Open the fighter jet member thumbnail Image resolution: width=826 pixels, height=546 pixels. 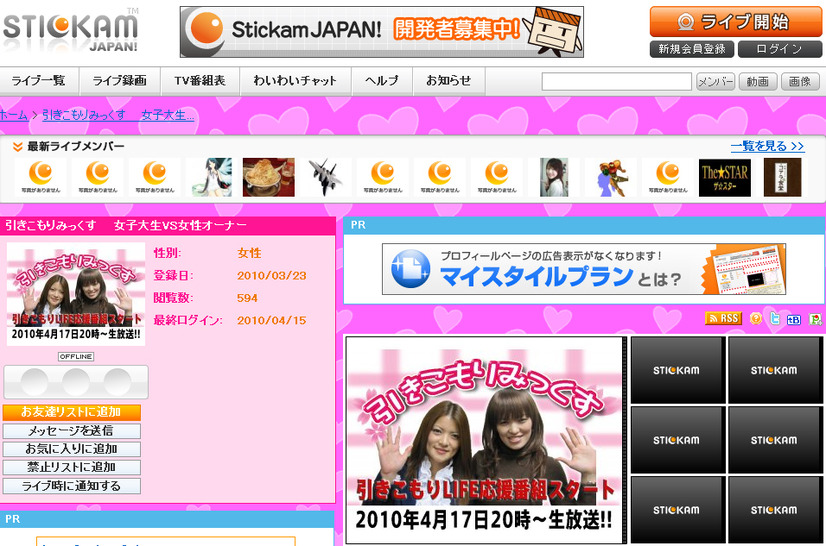tap(325, 177)
